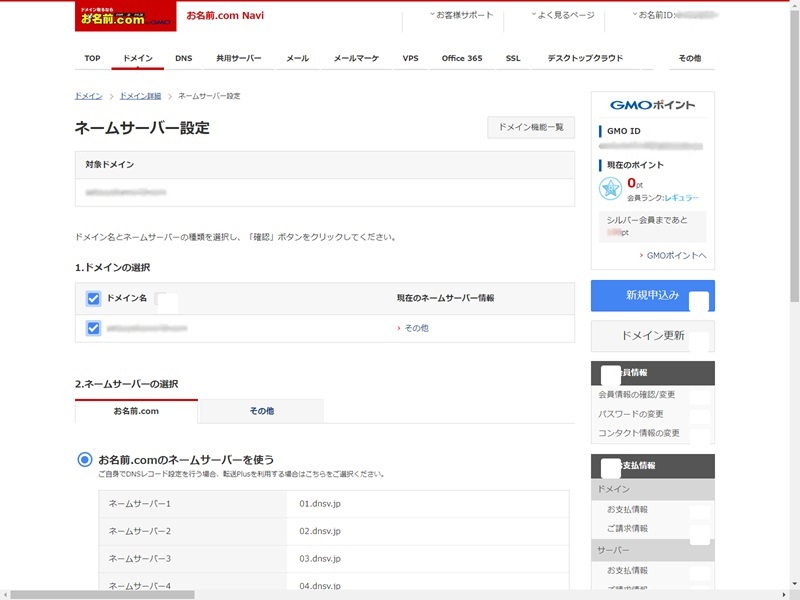Open the SSL navigation tab
The width and height of the screenshot is (800, 600).
[x=513, y=58]
